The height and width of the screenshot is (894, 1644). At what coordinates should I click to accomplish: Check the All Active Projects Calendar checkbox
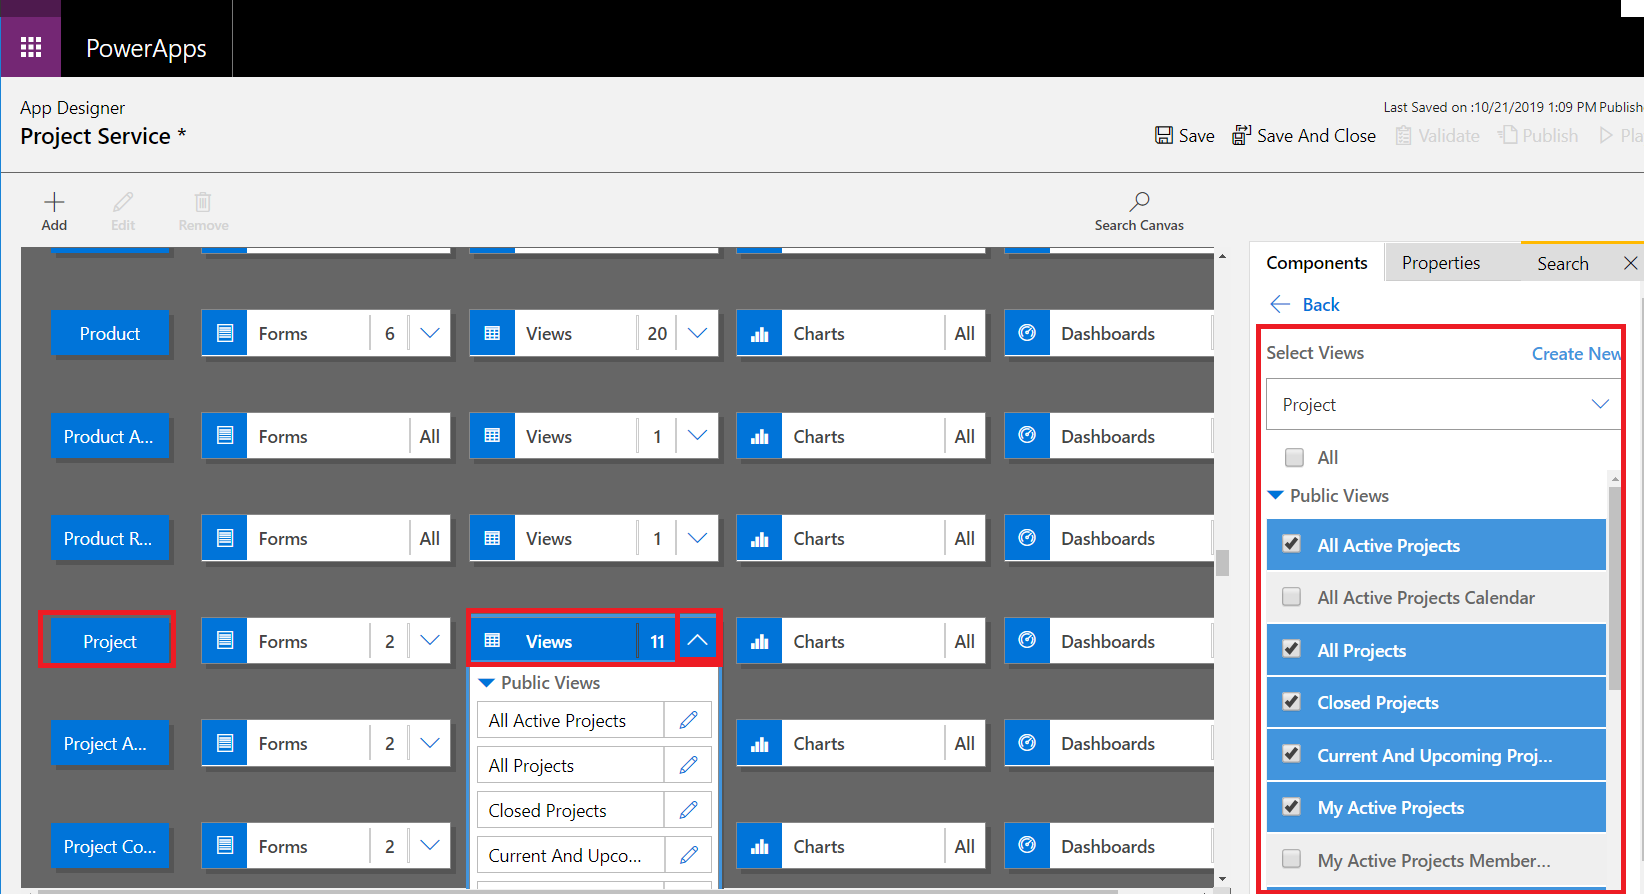tap(1292, 597)
